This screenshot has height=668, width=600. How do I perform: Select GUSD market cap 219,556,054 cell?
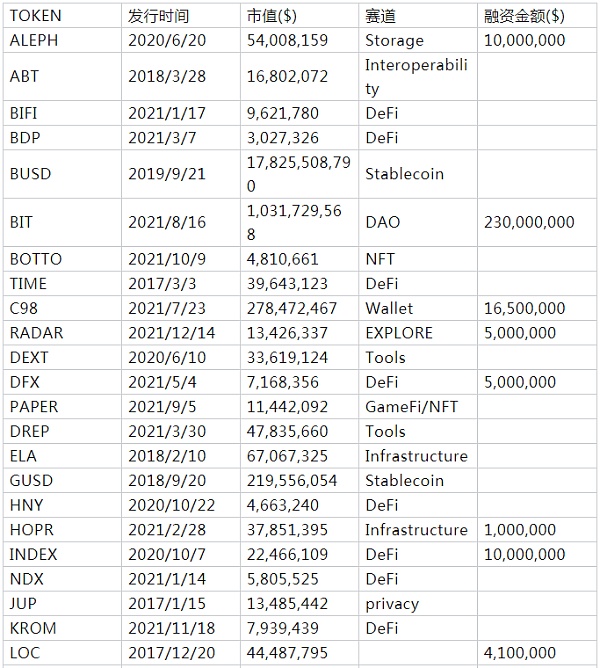point(296,480)
